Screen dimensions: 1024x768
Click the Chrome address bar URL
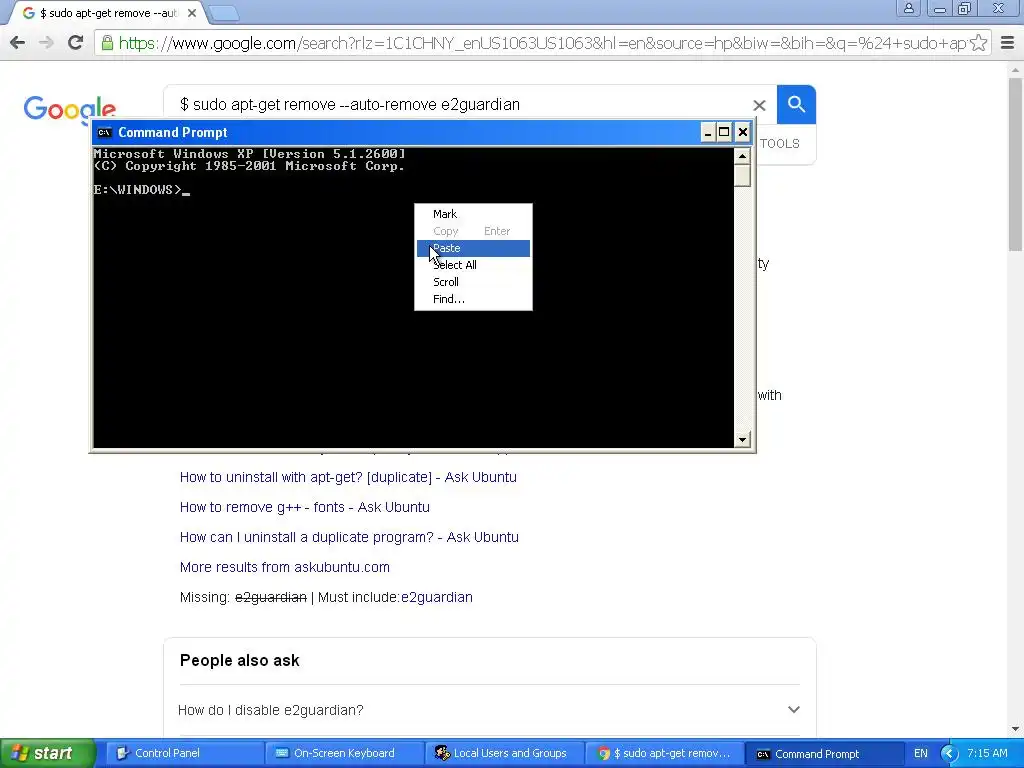pyautogui.click(x=542, y=43)
